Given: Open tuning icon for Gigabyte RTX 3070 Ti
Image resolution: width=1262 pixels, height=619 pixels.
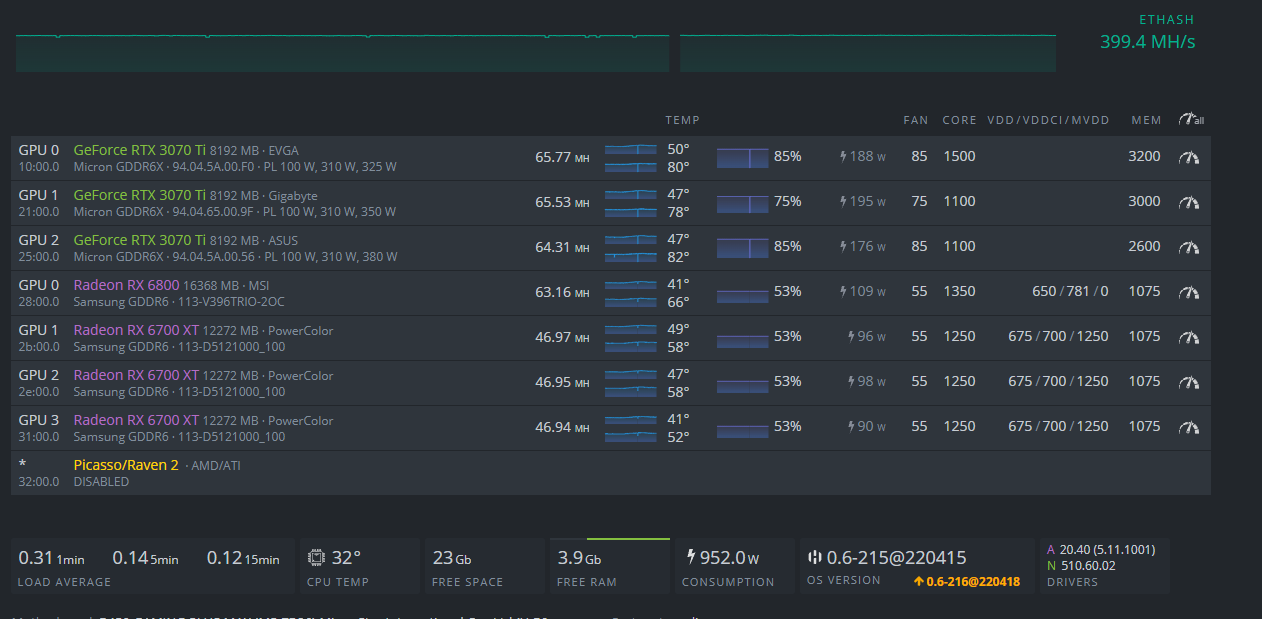Looking at the screenshot, I should pyautogui.click(x=1189, y=202).
